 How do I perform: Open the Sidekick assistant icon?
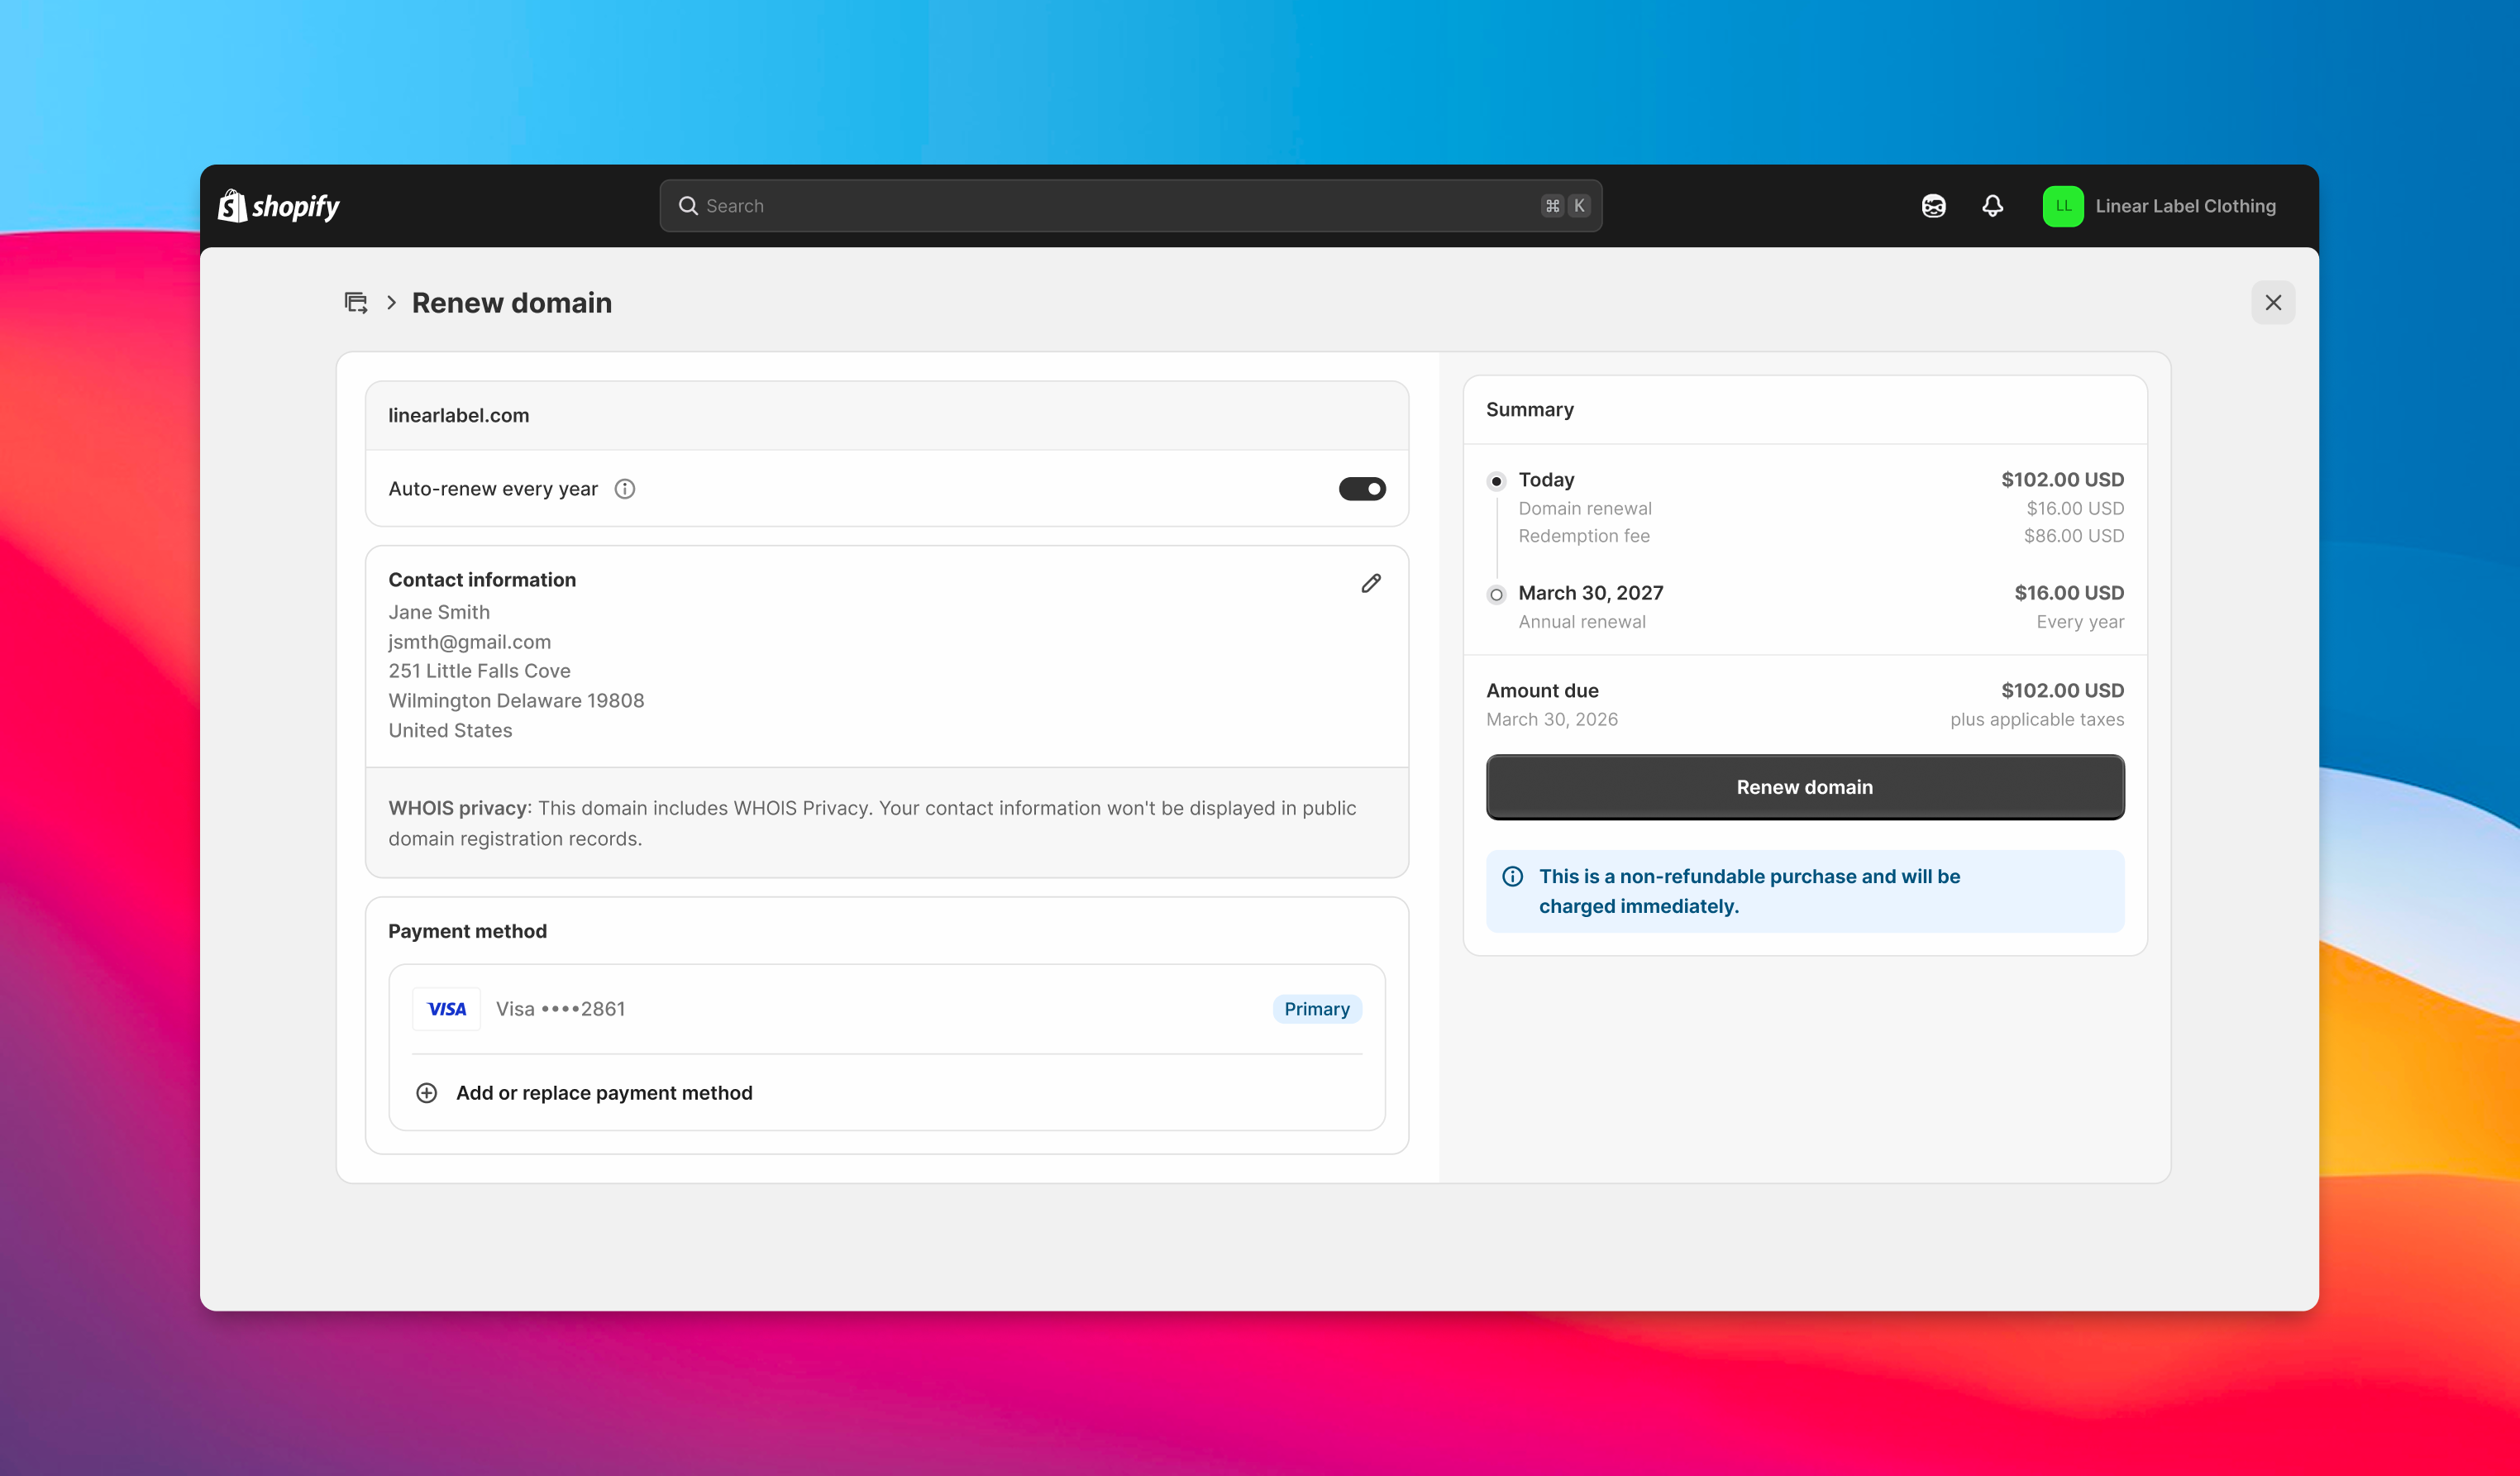(x=1933, y=206)
